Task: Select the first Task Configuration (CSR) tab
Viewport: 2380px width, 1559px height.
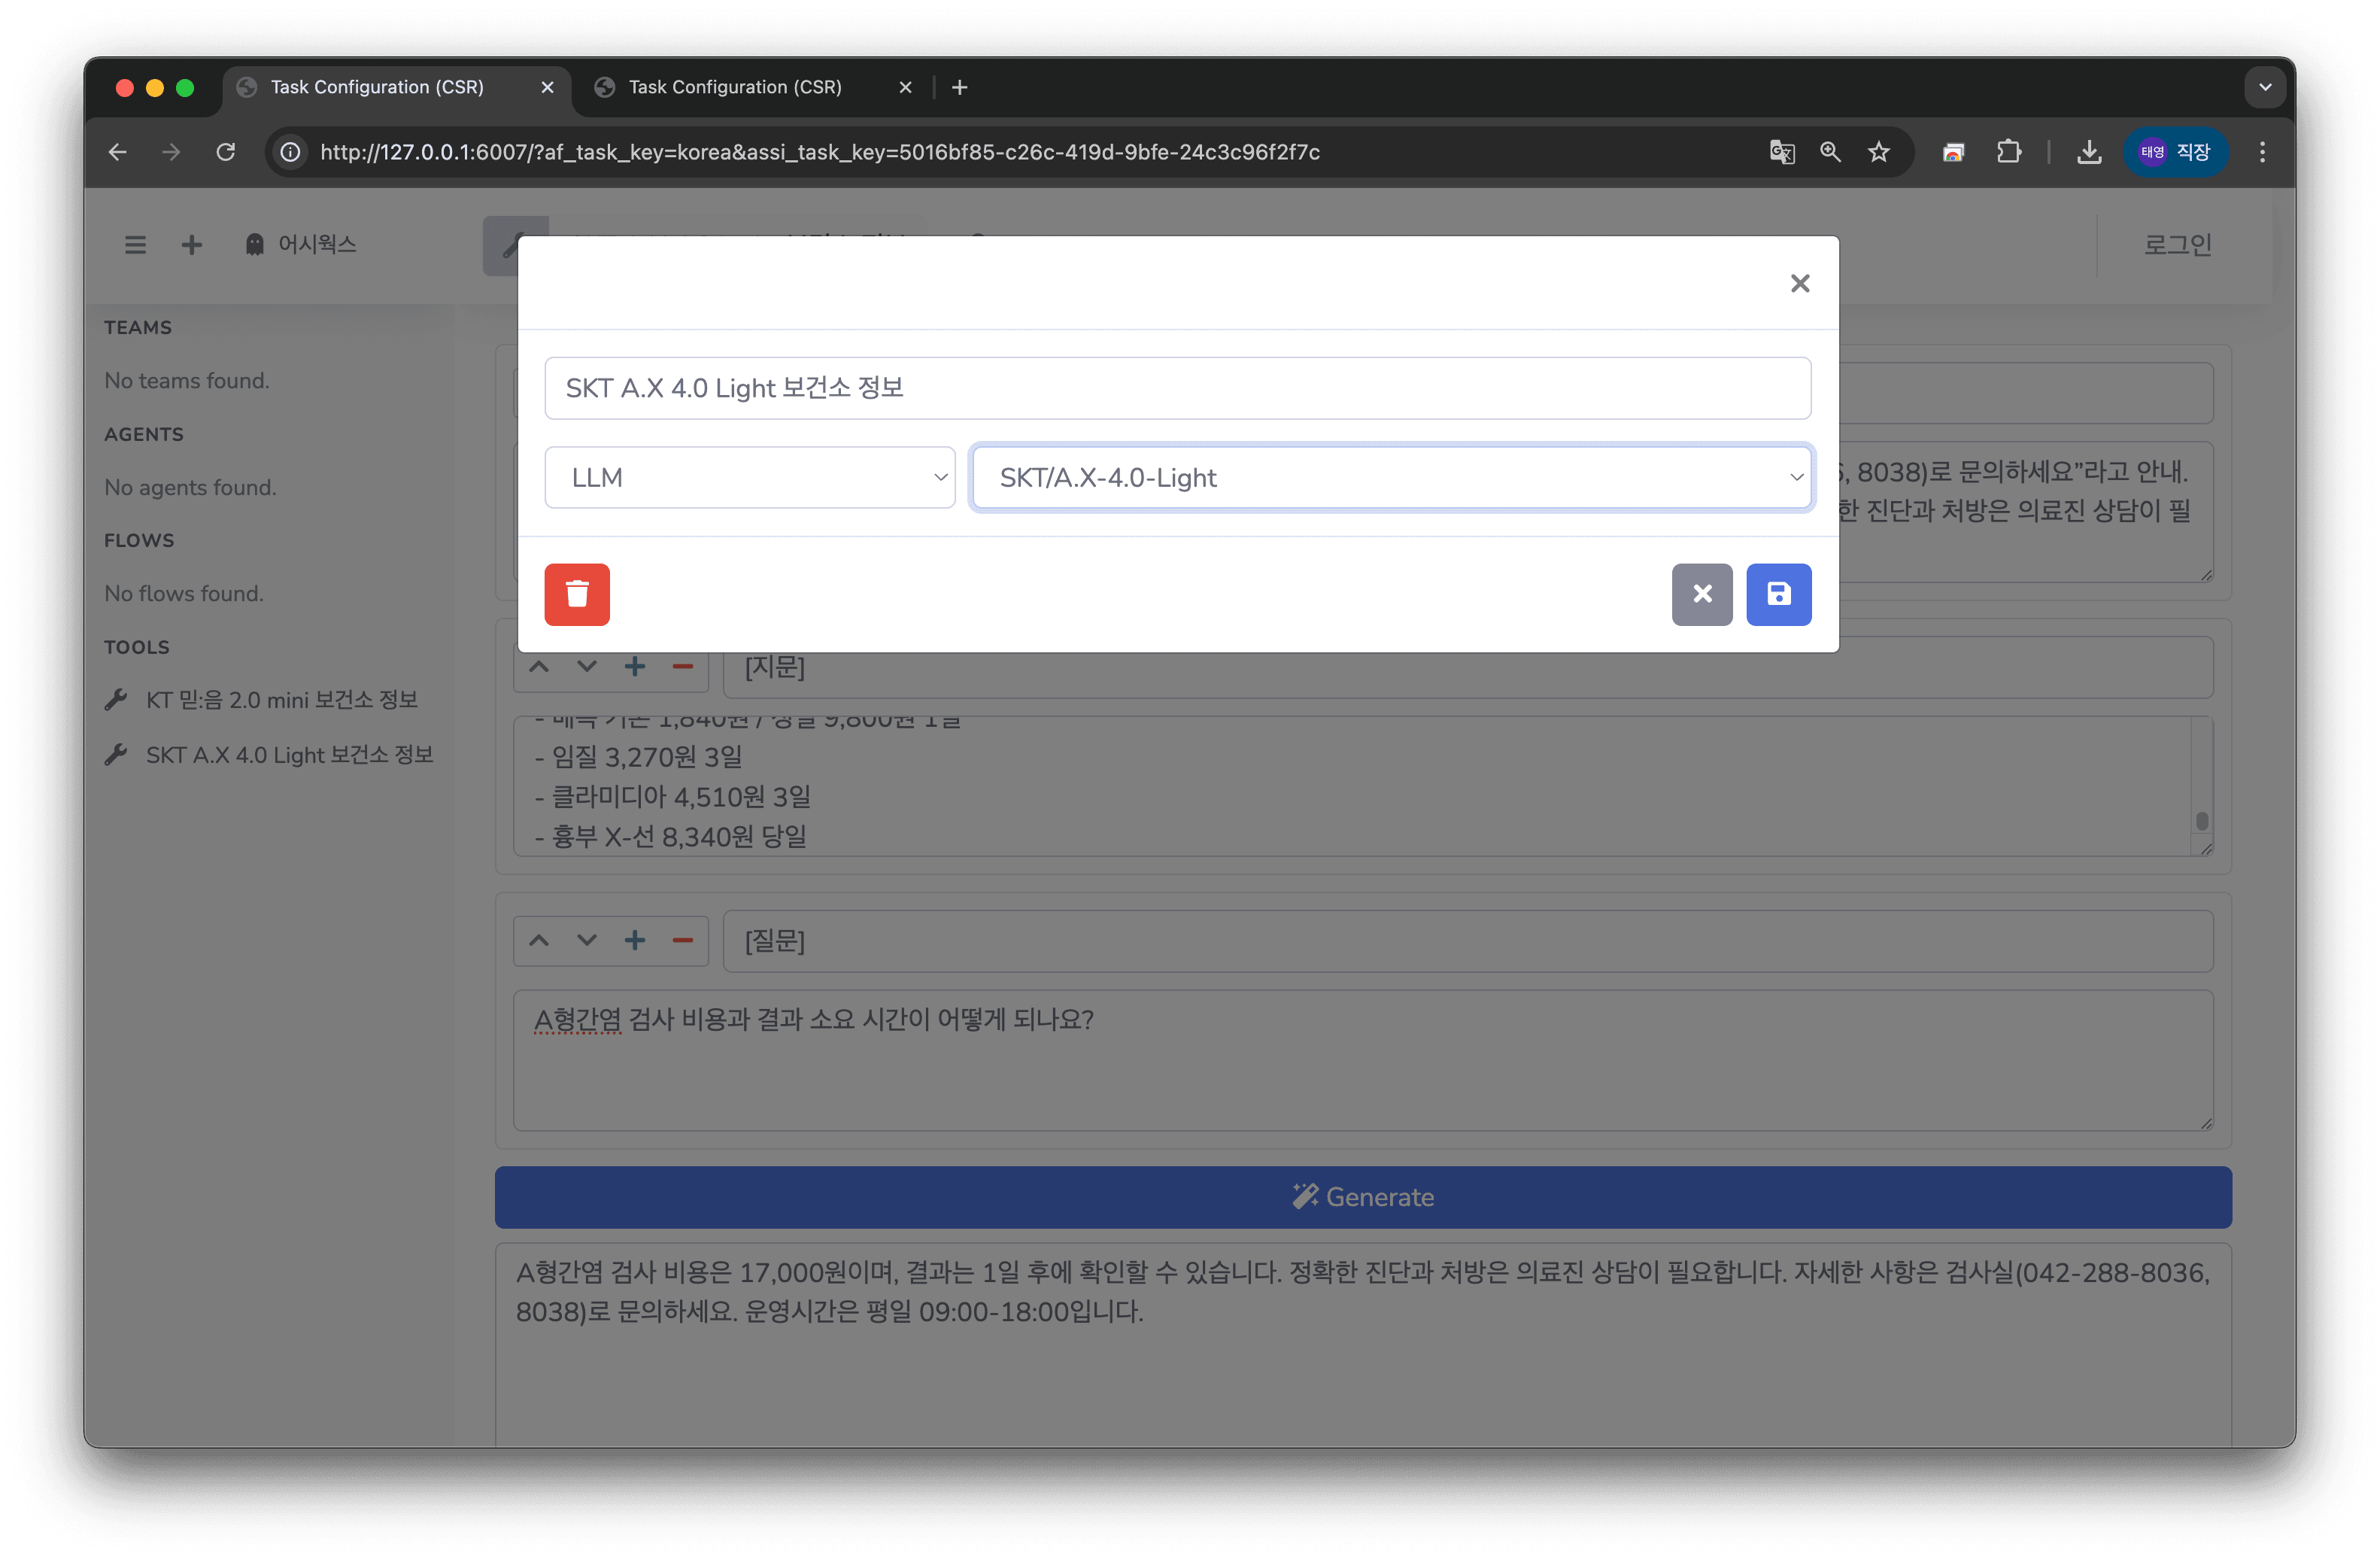Action: (x=377, y=87)
